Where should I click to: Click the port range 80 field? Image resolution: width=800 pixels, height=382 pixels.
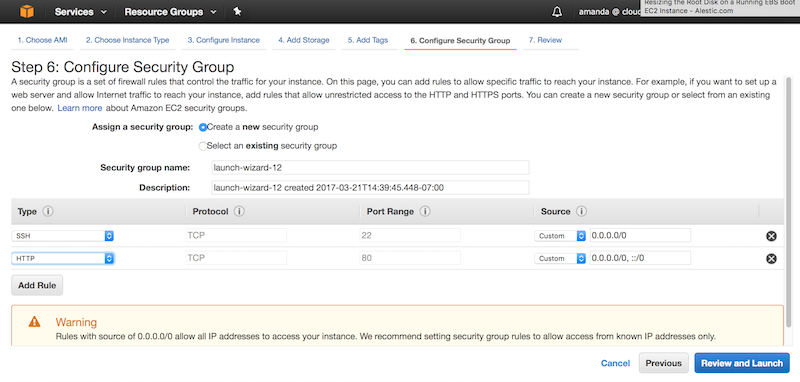(410, 258)
